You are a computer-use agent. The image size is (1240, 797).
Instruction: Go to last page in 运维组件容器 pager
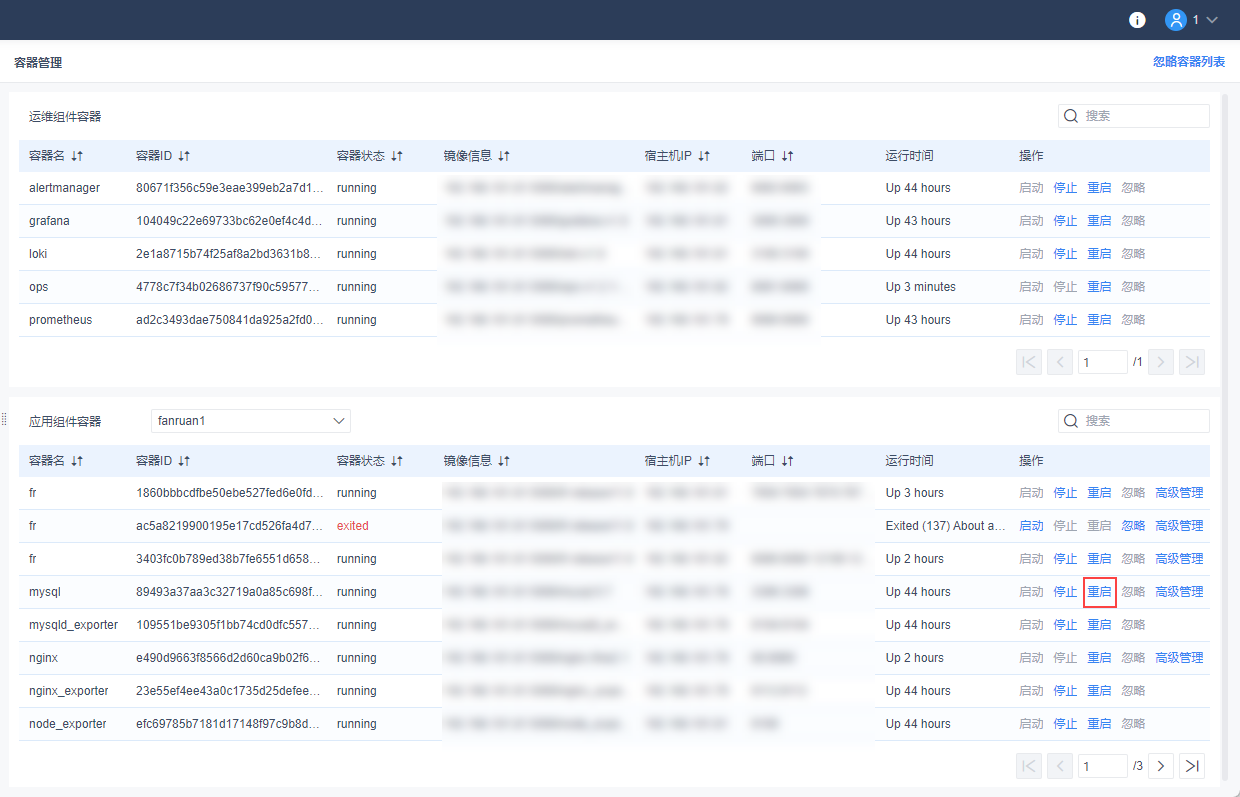pyautogui.click(x=1192, y=362)
